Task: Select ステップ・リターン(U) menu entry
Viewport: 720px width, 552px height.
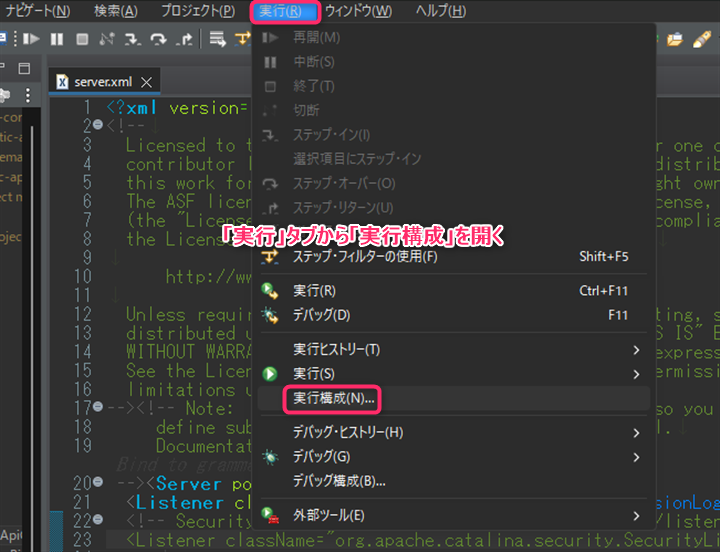Action: click(x=454, y=208)
